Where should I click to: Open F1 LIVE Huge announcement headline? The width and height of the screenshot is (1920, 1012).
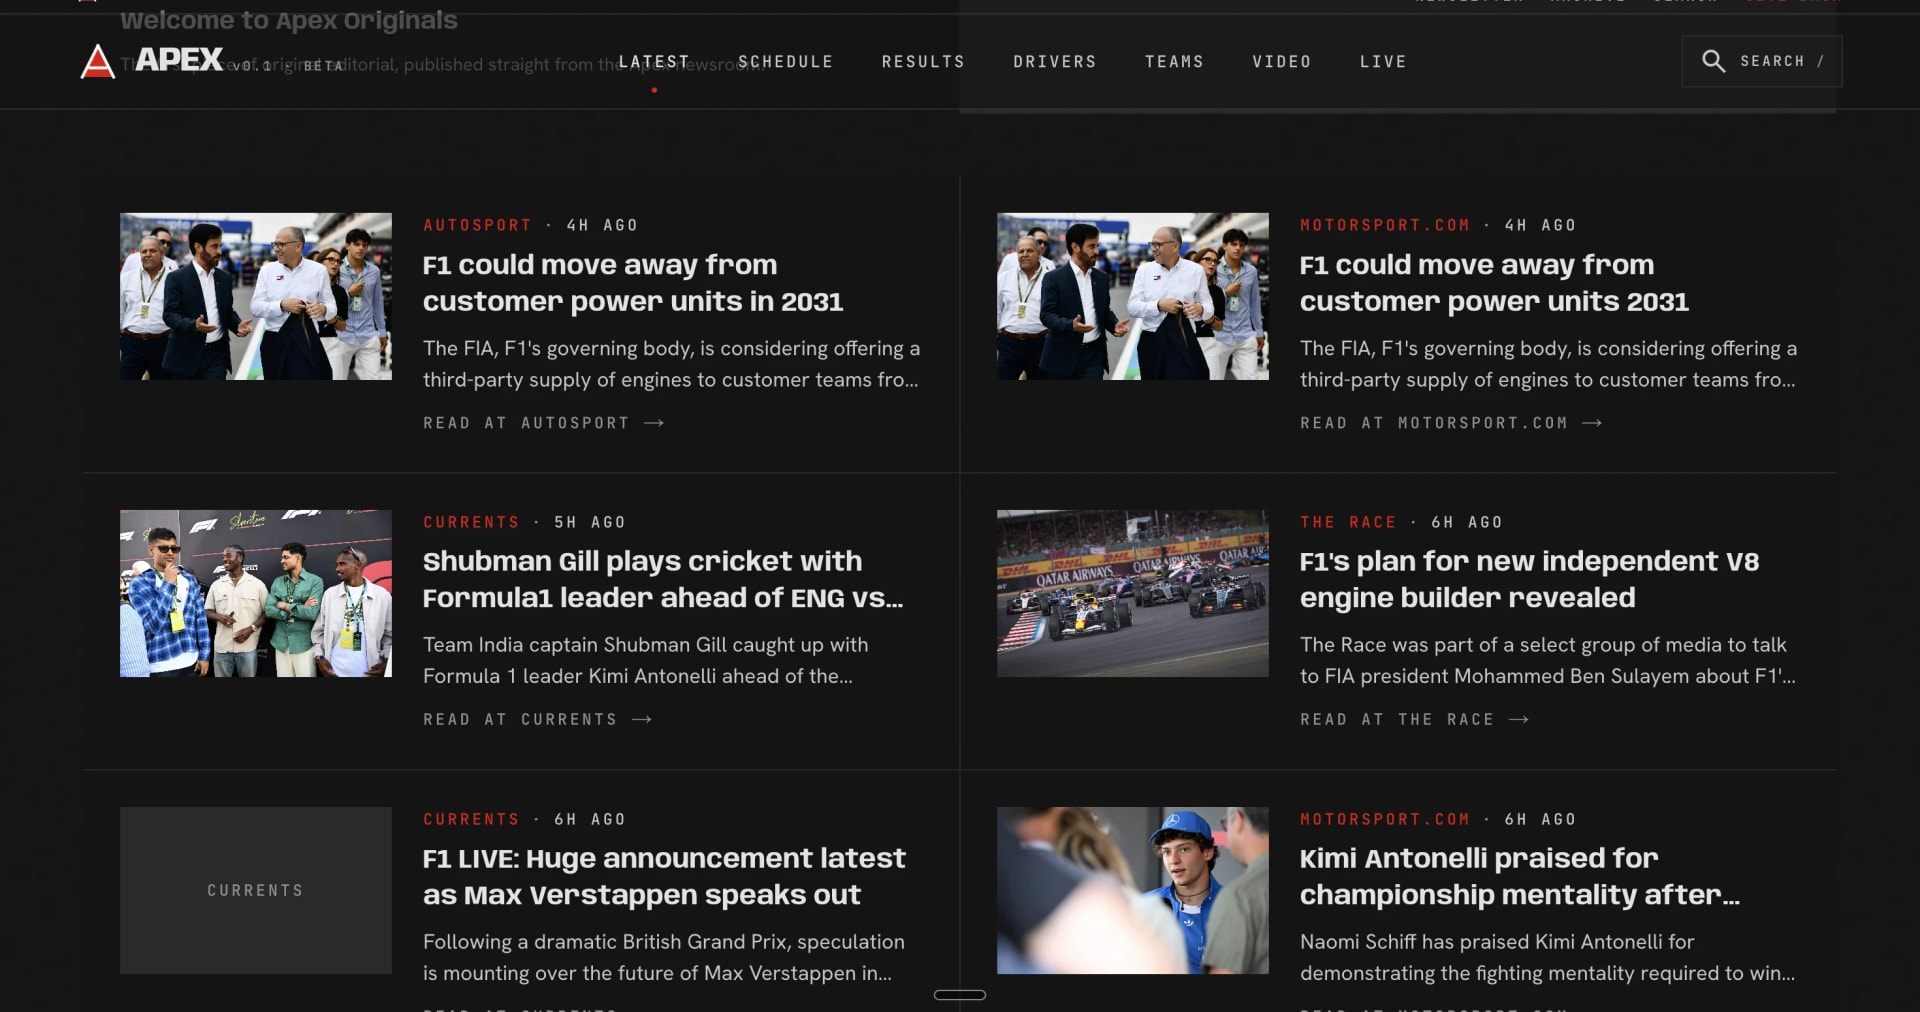point(664,876)
